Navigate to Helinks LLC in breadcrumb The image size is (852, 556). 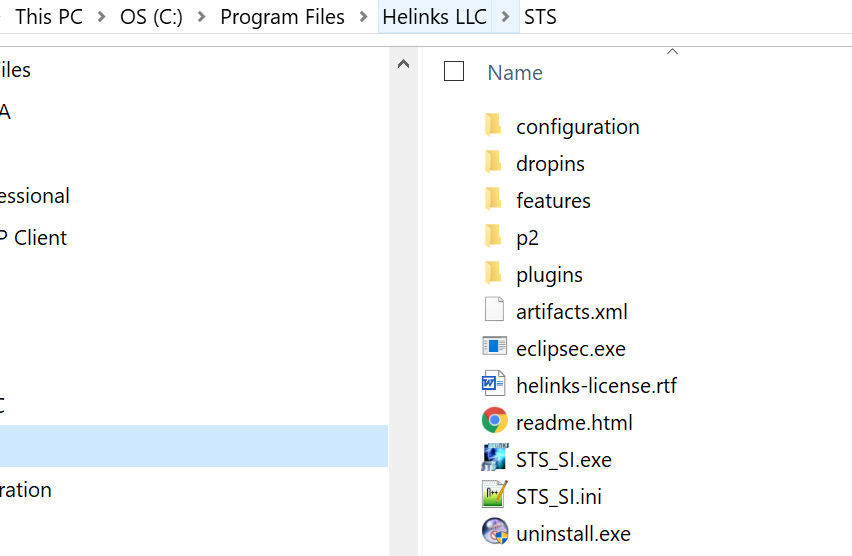coord(434,17)
